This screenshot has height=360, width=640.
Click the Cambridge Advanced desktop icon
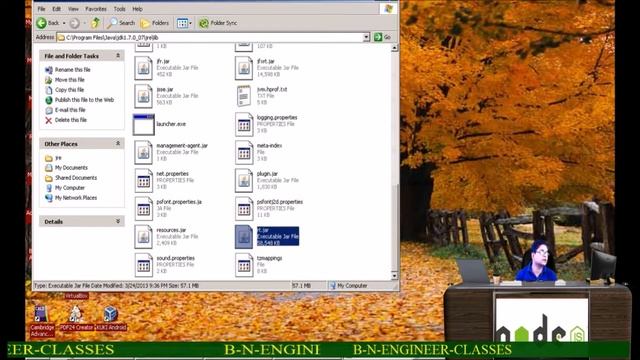pyautogui.click(x=41, y=321)
